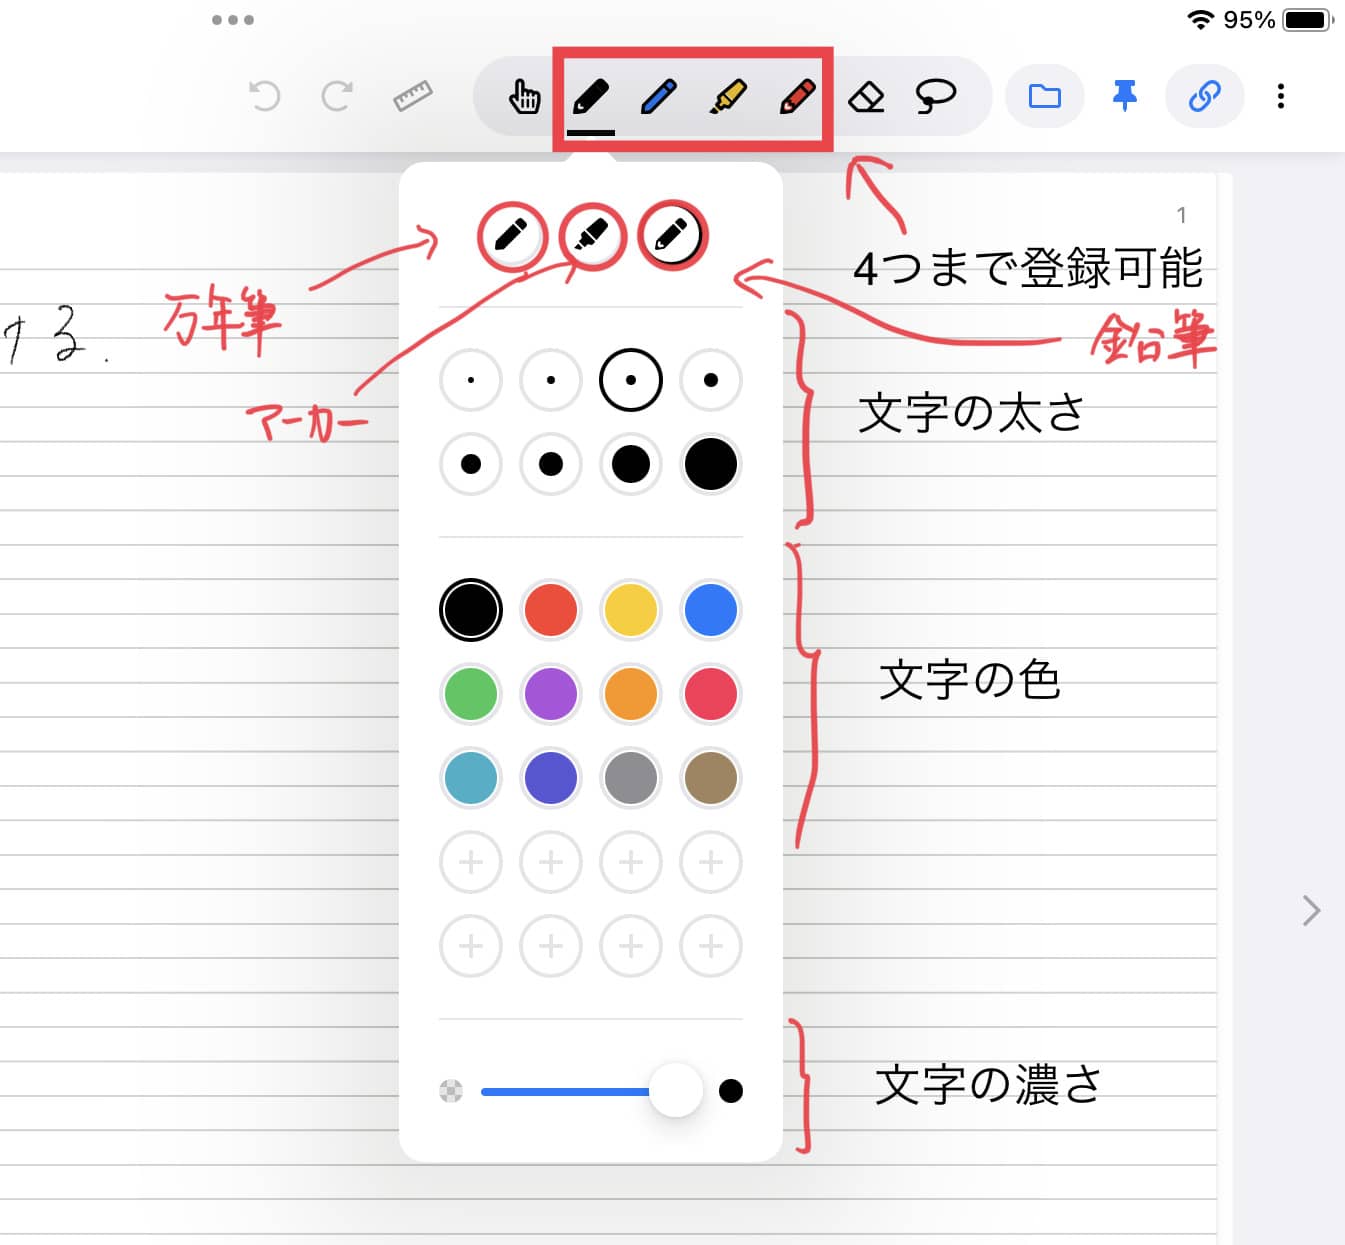Expand the next page with the right chevron
This screenshot has height=1245, width=1345.
1310,910
